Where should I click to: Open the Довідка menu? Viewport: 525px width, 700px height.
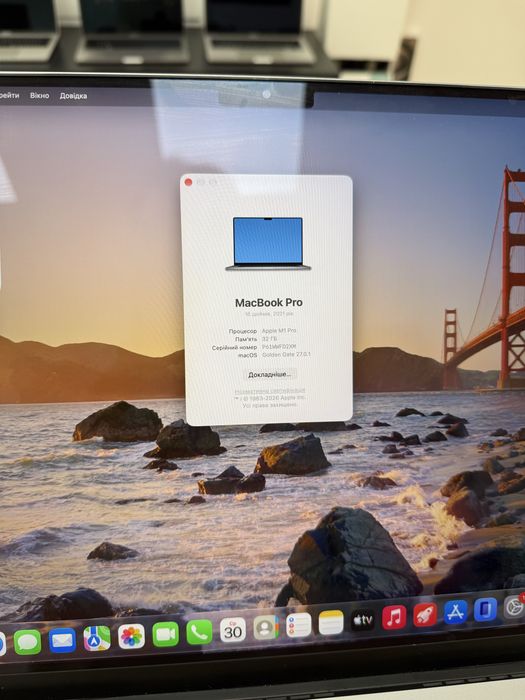[73, 96]
